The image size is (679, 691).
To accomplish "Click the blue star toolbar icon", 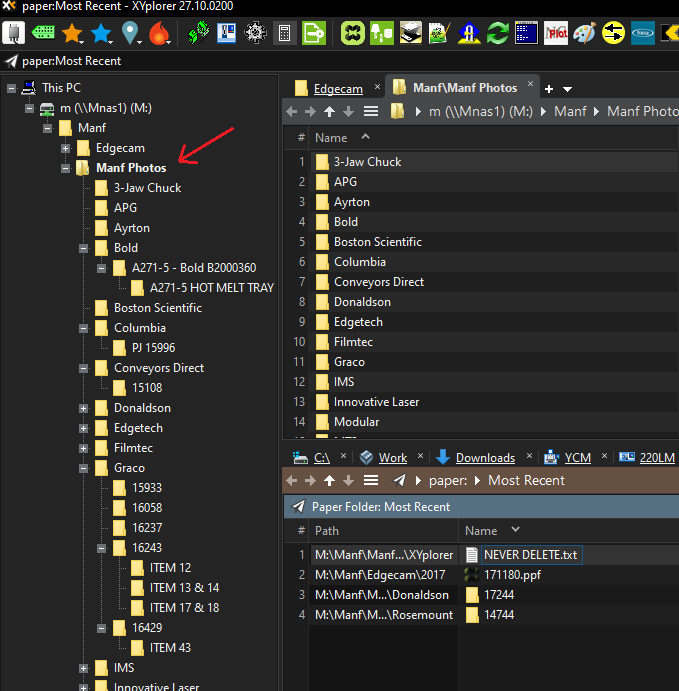I will click(x=101, y=33).
